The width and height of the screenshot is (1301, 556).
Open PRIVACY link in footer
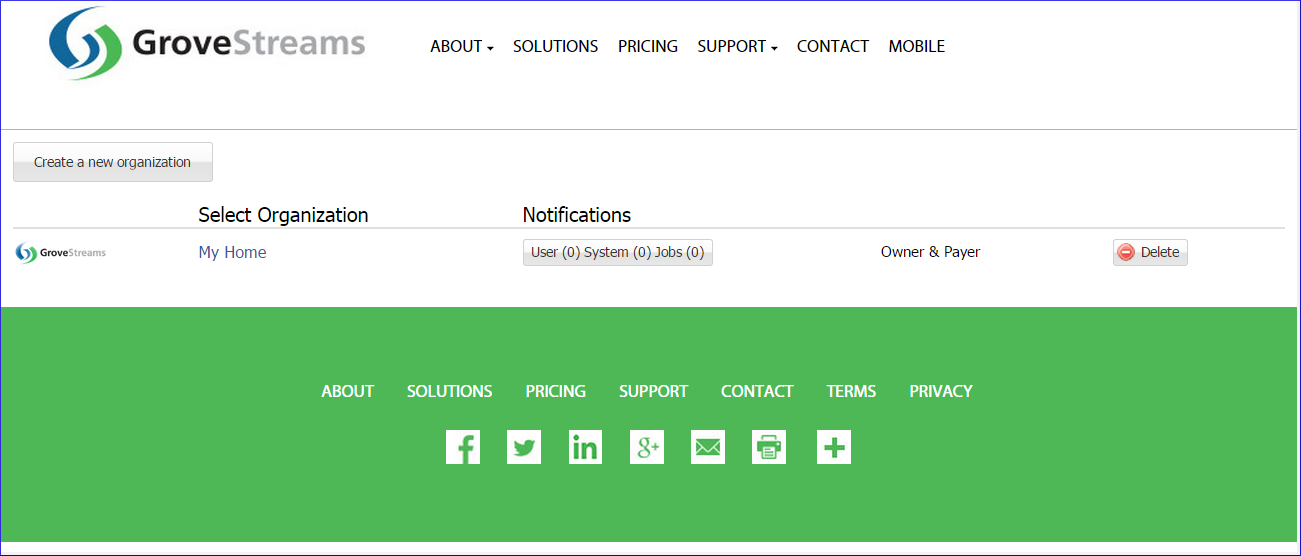940,391
